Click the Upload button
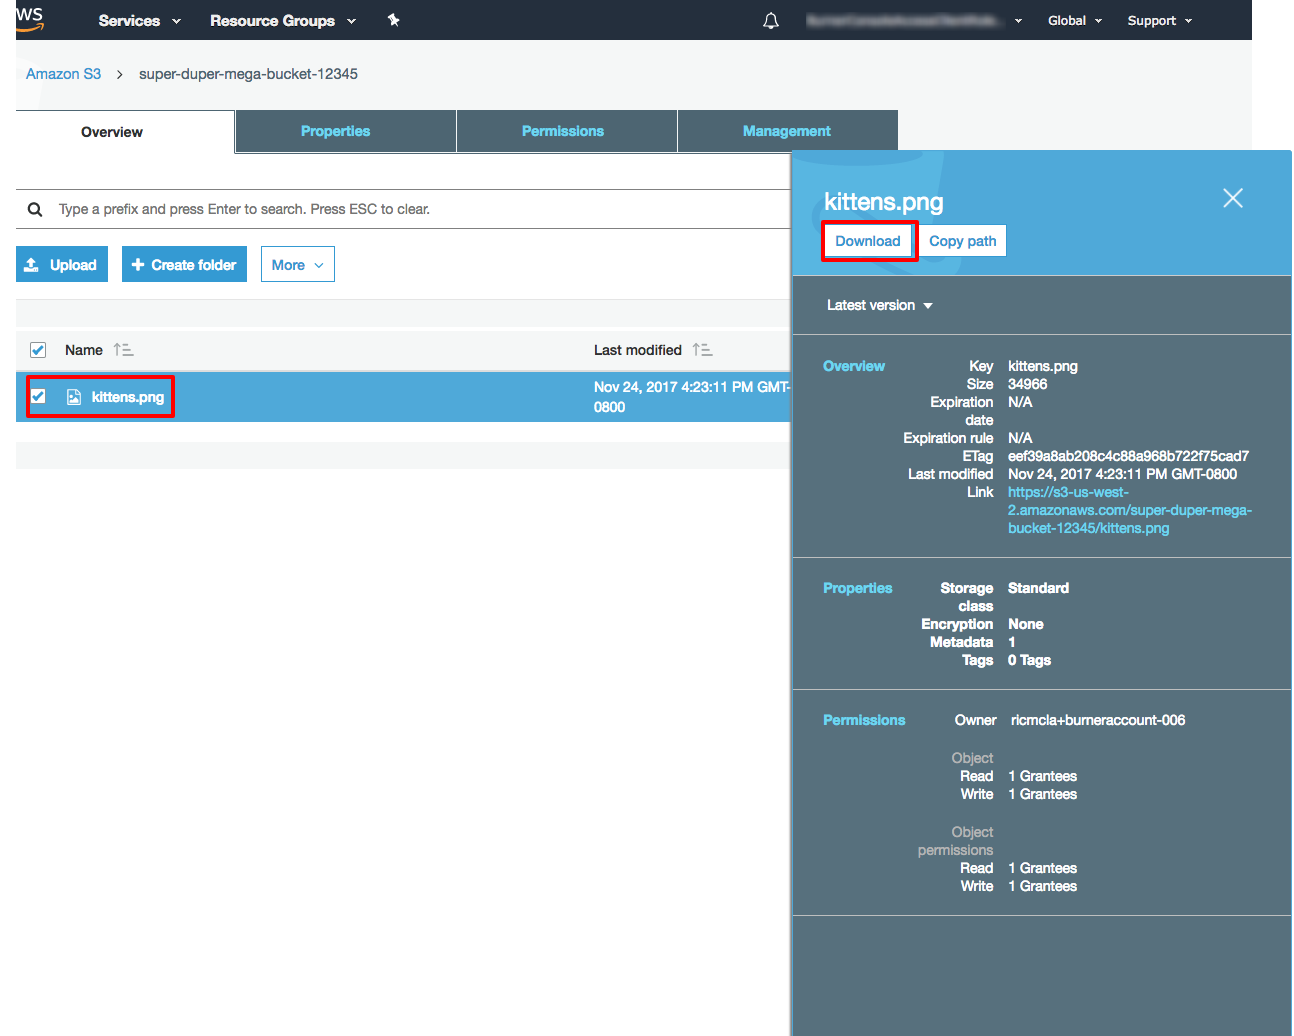The image size is (1294, 1036). click(62, 264)
